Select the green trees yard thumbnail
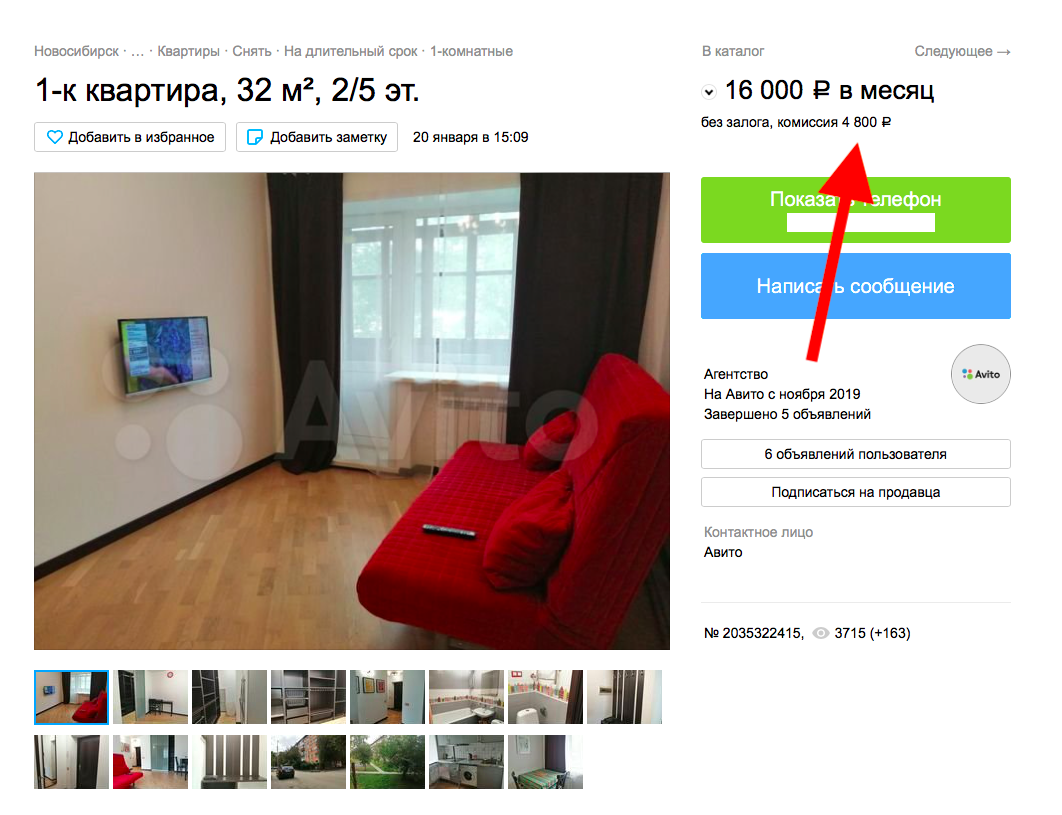This screenshot has height=815, width=1062. 387,762
